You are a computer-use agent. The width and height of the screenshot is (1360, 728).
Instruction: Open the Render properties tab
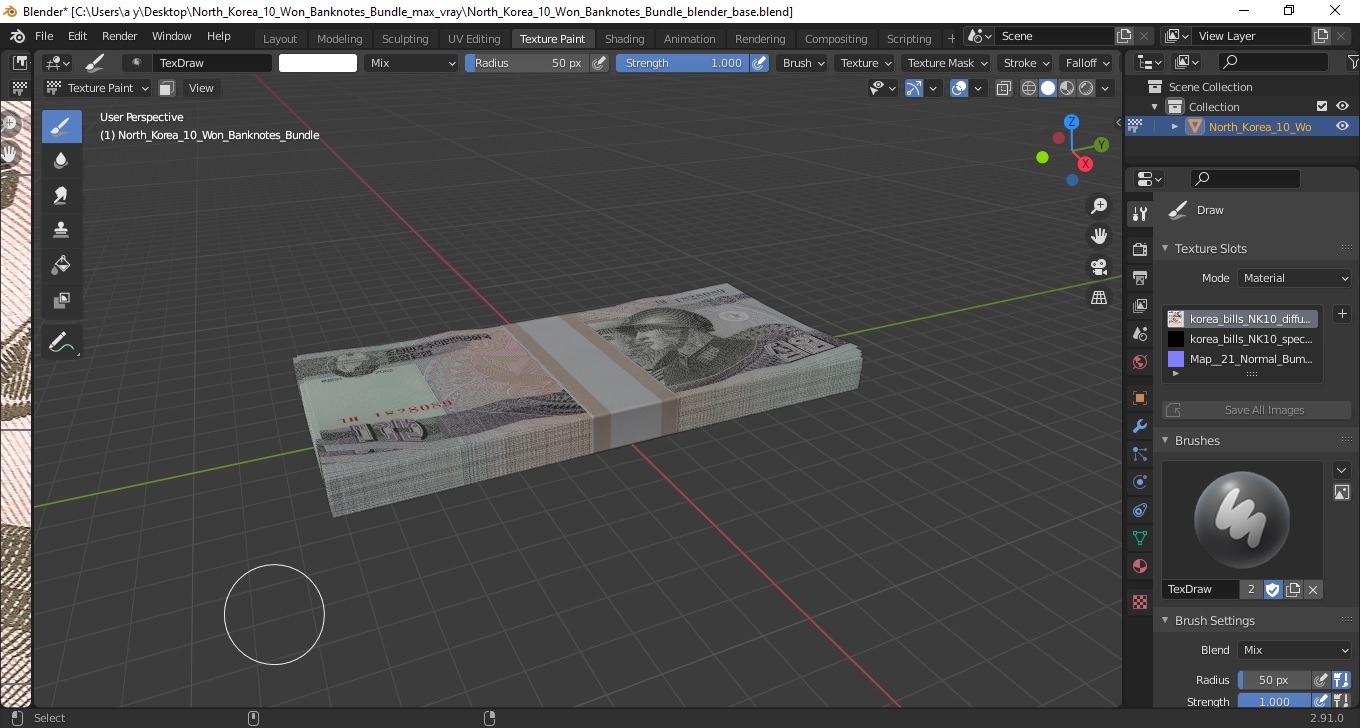point(1139,249)
